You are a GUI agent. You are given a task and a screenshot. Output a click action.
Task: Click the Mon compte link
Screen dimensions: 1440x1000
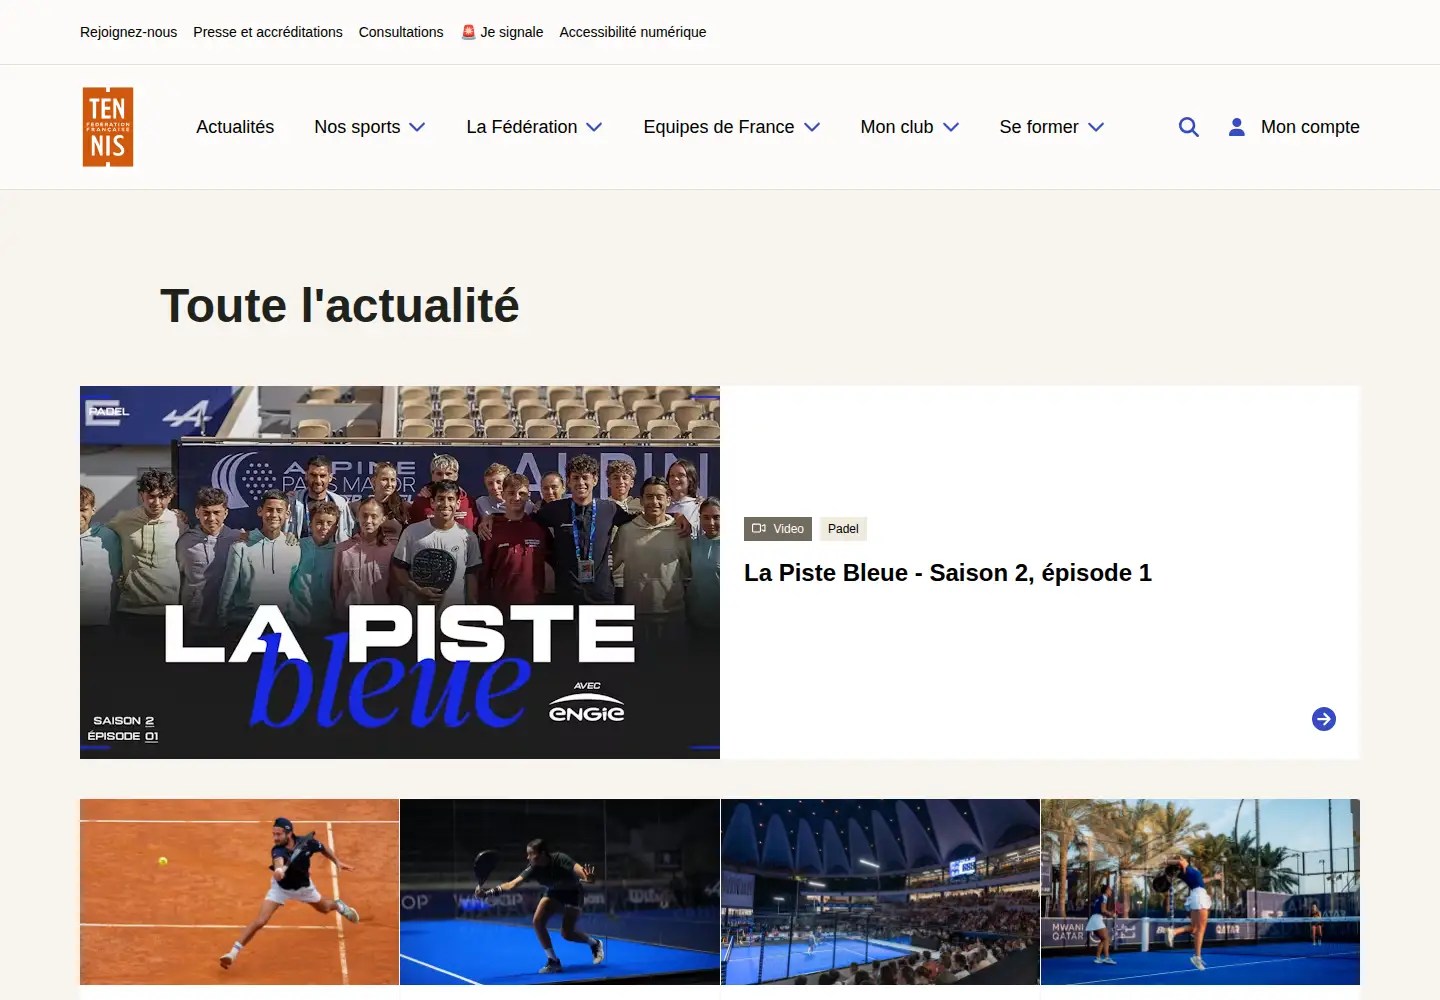pos(1310,127)
